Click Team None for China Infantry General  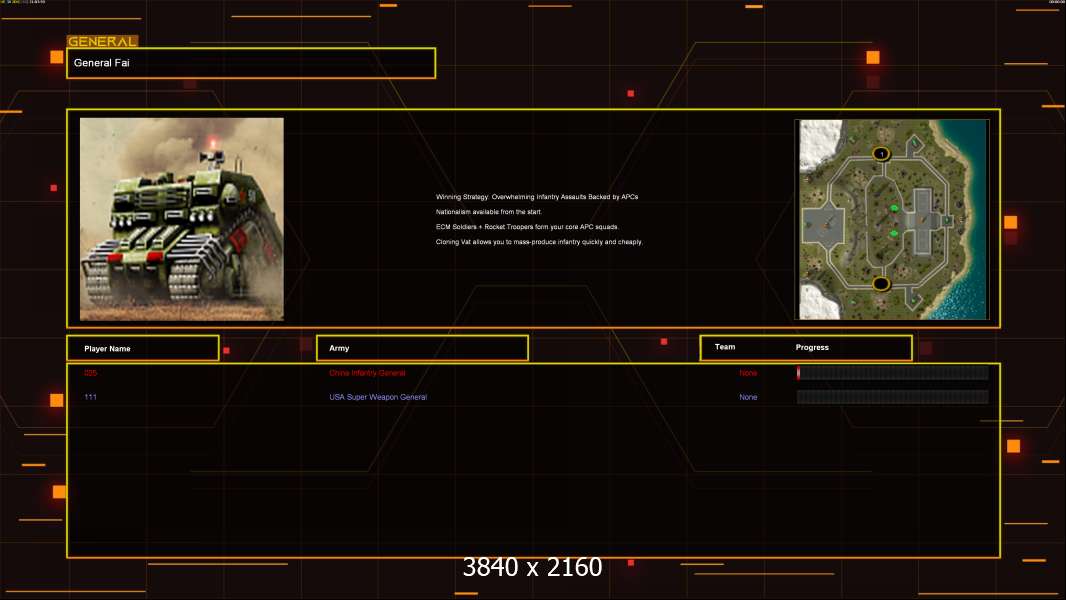(748, 373)
